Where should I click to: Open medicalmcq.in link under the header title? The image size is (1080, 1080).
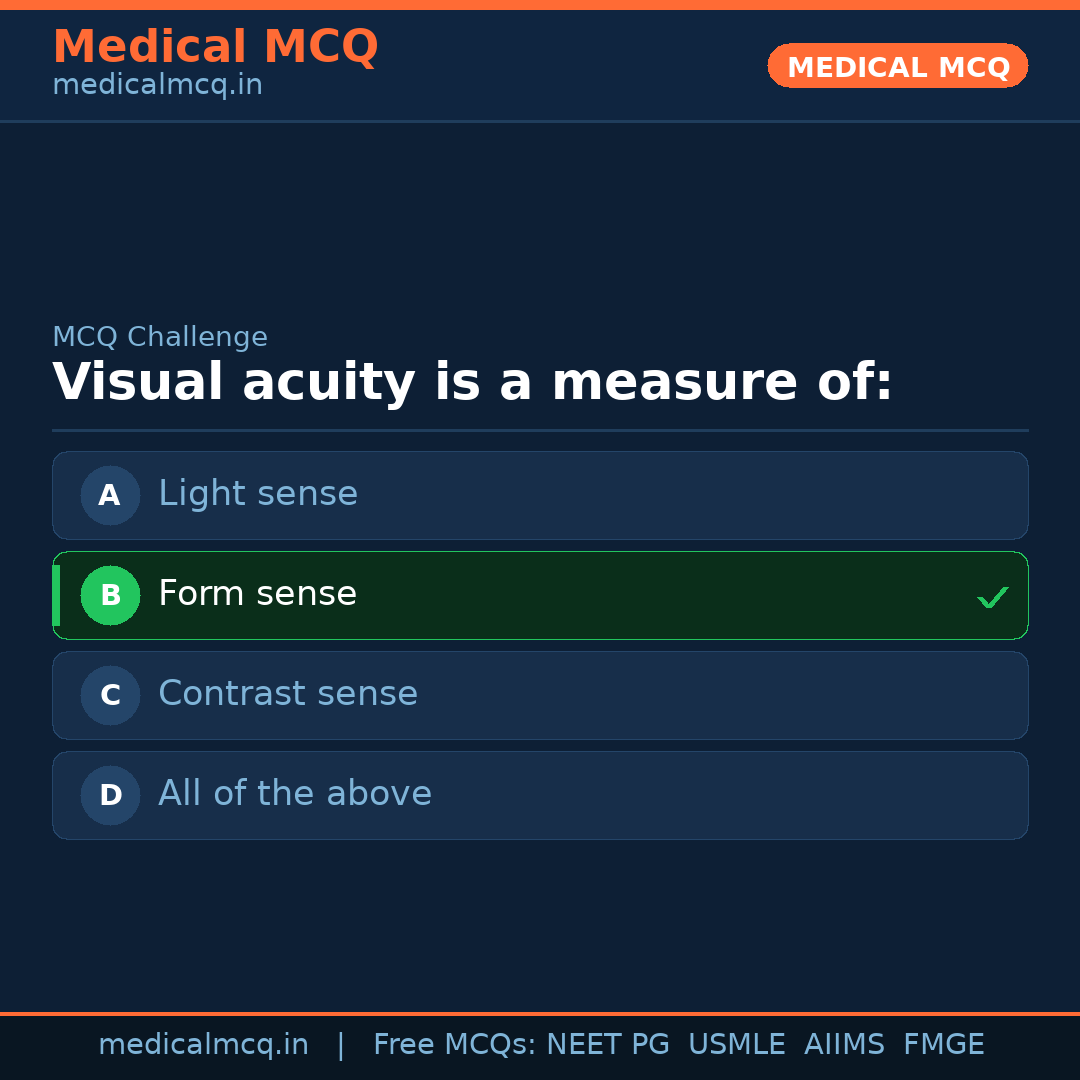click(x=157, y=85)
